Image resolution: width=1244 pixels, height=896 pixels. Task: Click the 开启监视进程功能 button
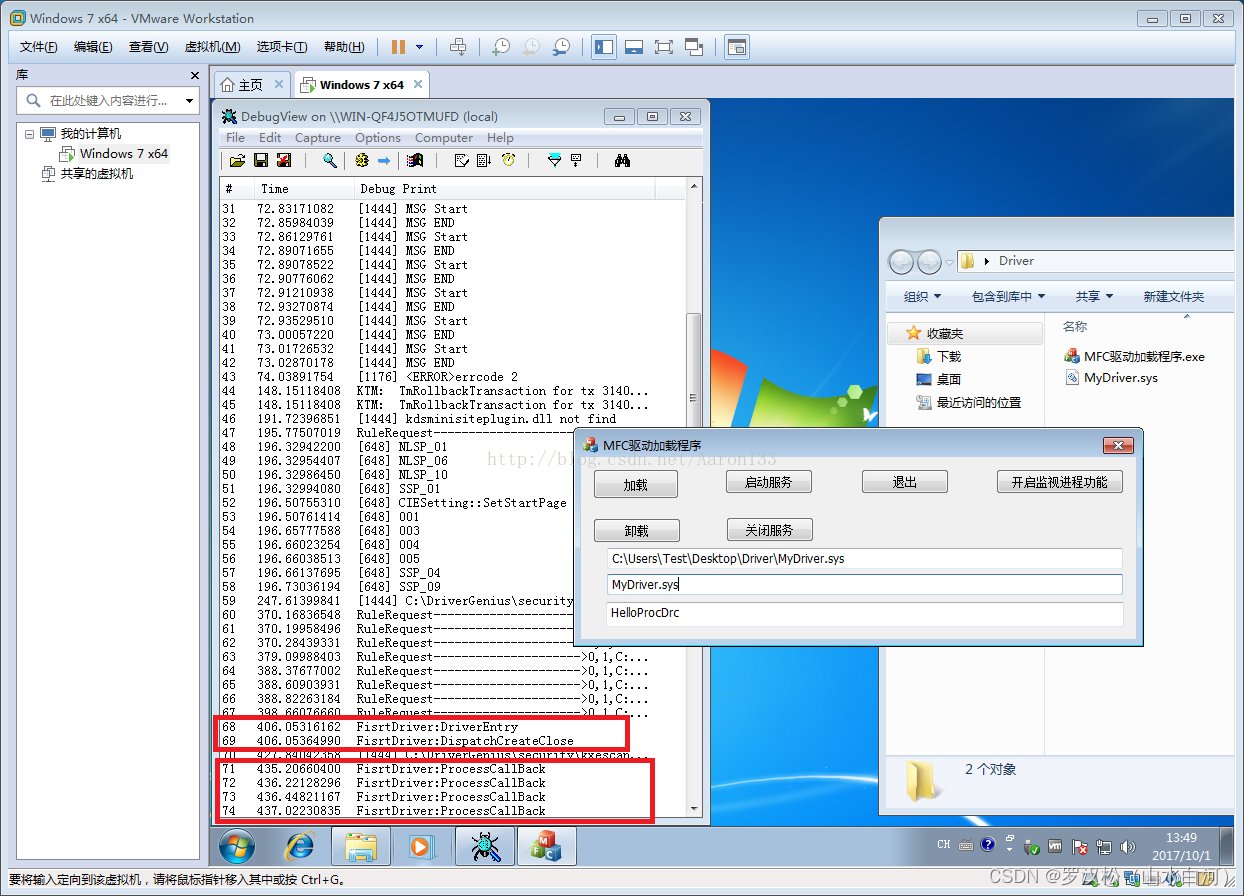coord(1060,482)
